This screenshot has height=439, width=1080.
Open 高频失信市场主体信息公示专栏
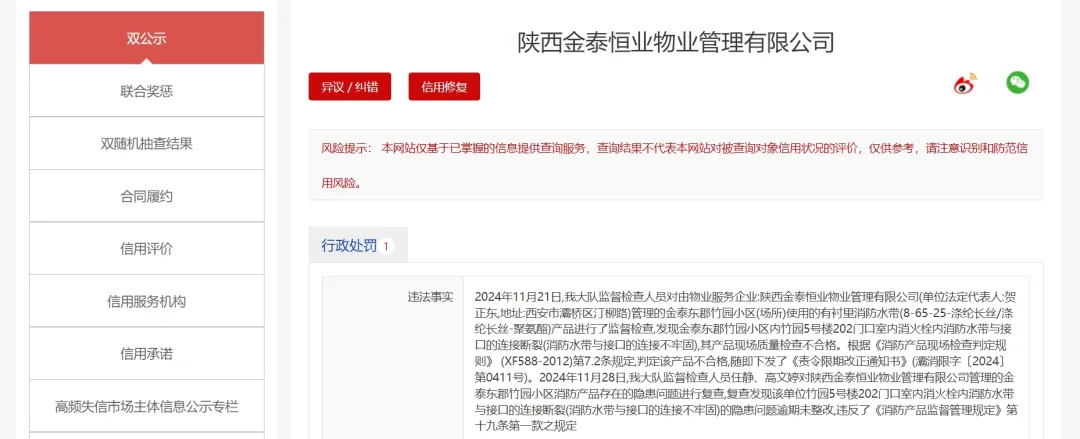coord(147,407)
